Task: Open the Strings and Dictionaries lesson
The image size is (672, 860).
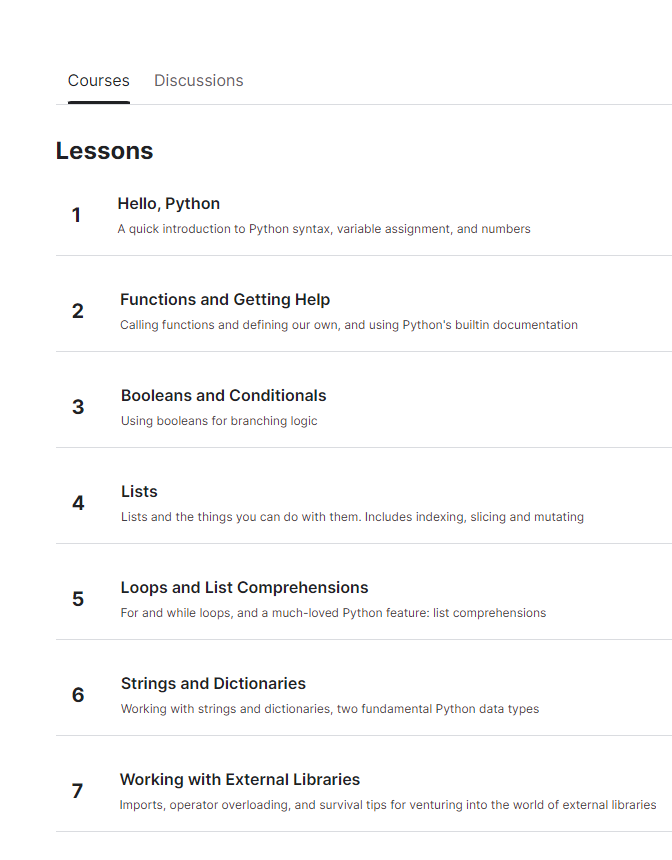Action: coord(213,683)
